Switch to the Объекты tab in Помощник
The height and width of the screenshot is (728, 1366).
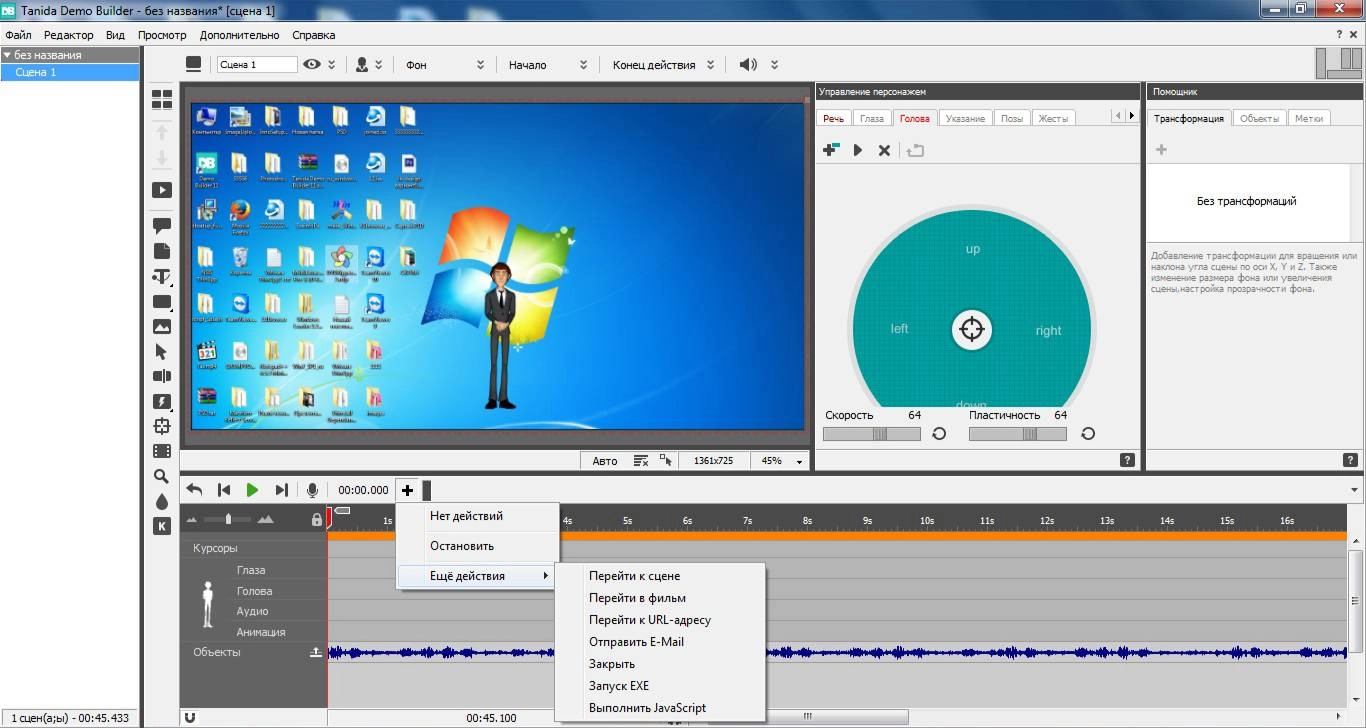point(1259,118)
